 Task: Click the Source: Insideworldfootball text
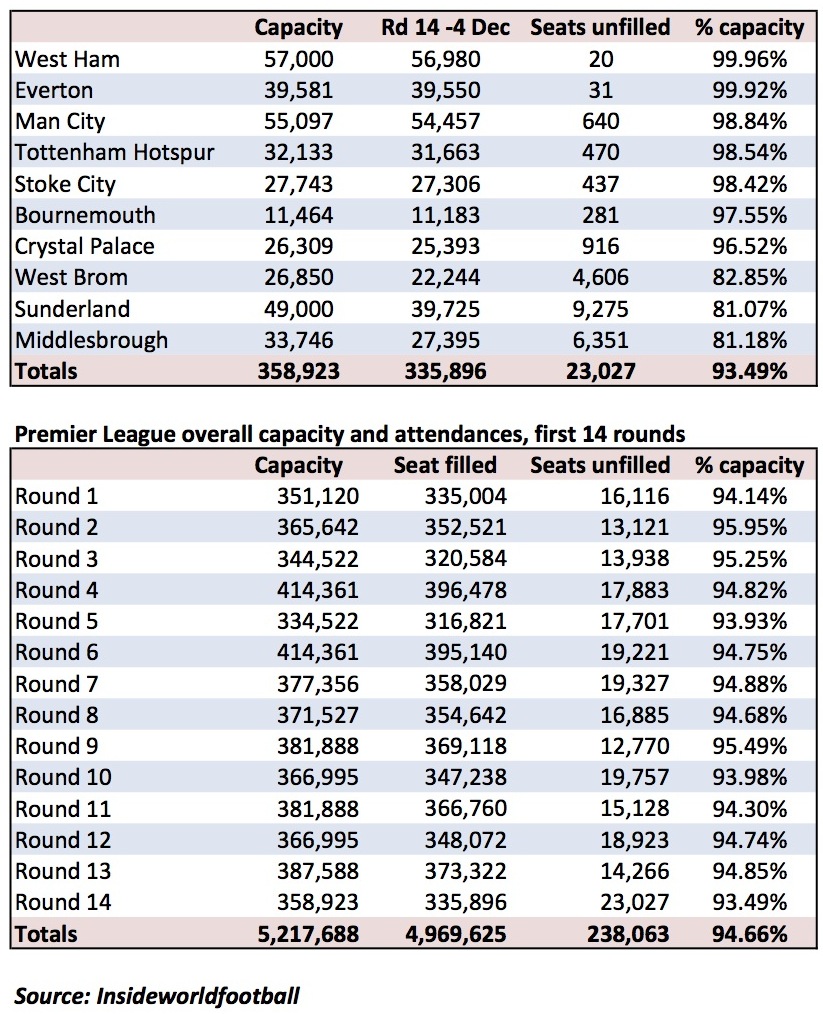[157, 996]
